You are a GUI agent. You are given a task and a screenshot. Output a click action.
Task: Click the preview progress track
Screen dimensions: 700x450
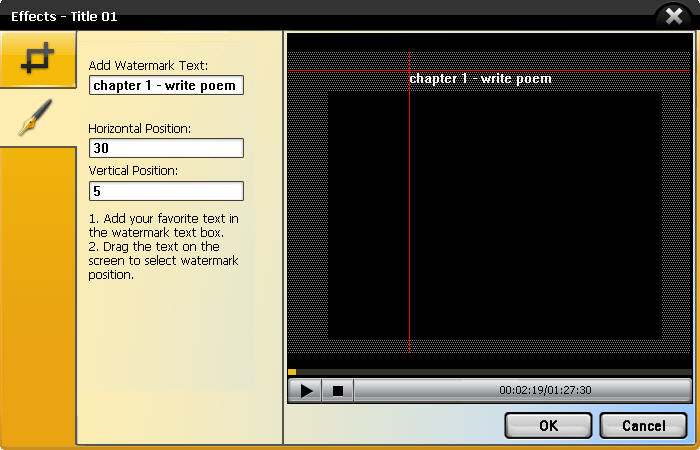490,372
